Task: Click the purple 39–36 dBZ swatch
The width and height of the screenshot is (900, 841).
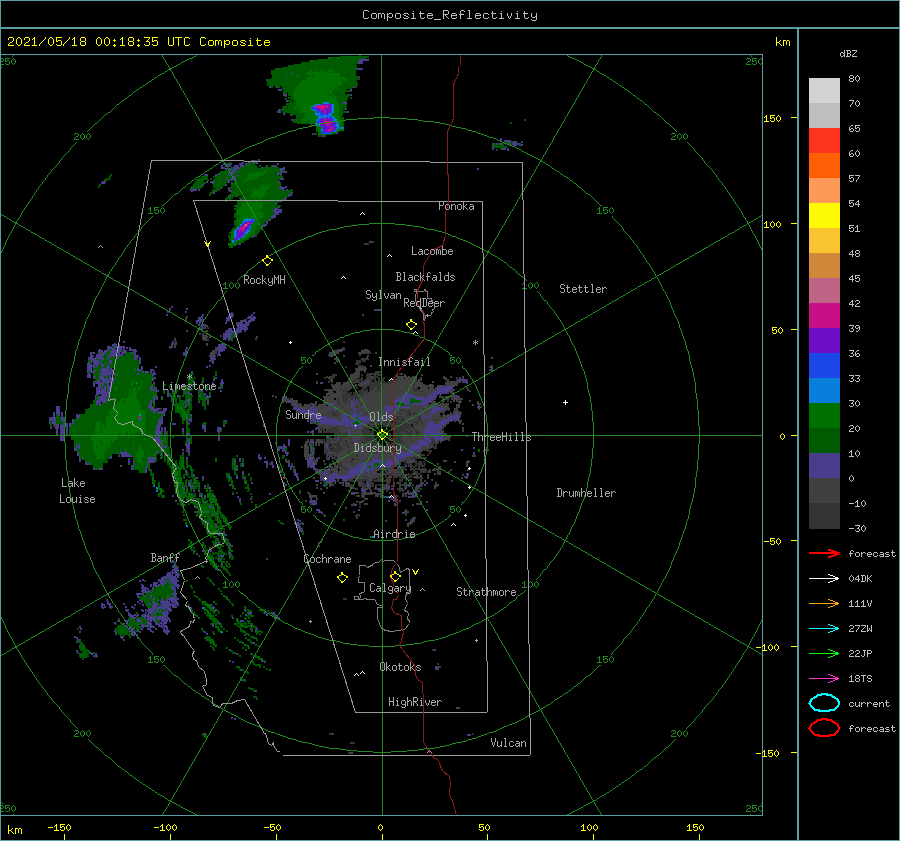Action: (824, 341)
